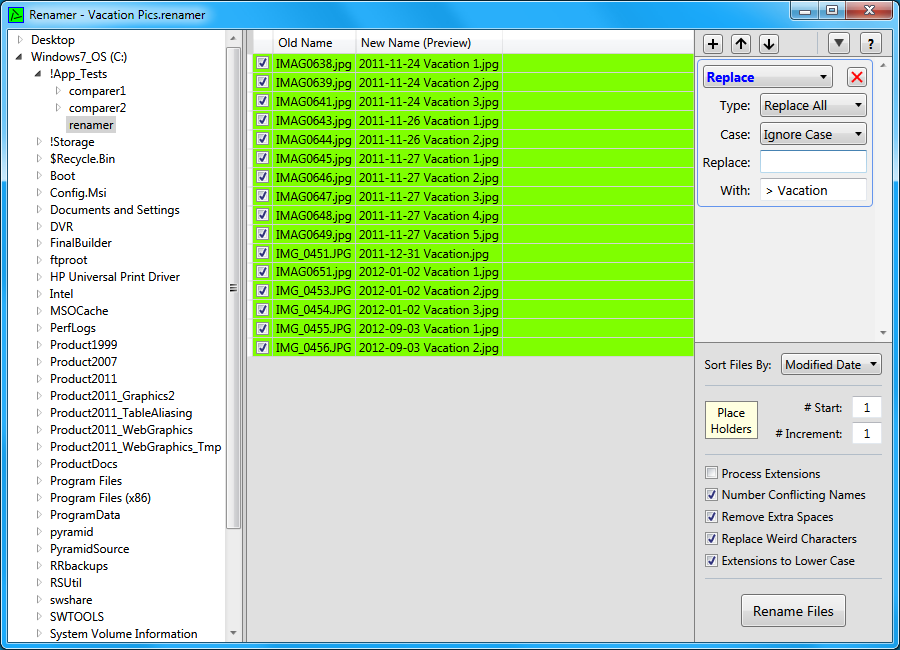Expand the Program Files tree node

(38, 481)
